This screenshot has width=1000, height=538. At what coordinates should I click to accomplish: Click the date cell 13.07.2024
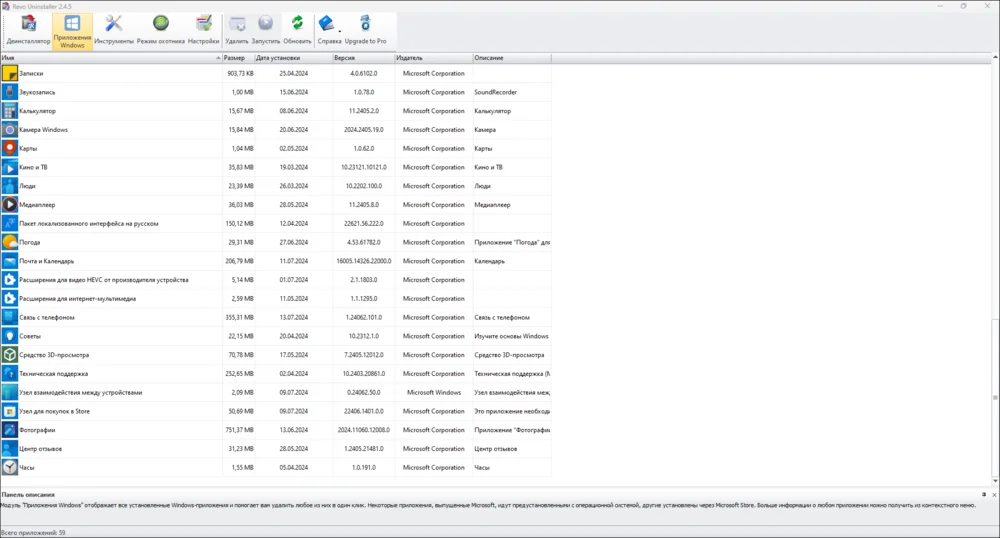[293, 317]
